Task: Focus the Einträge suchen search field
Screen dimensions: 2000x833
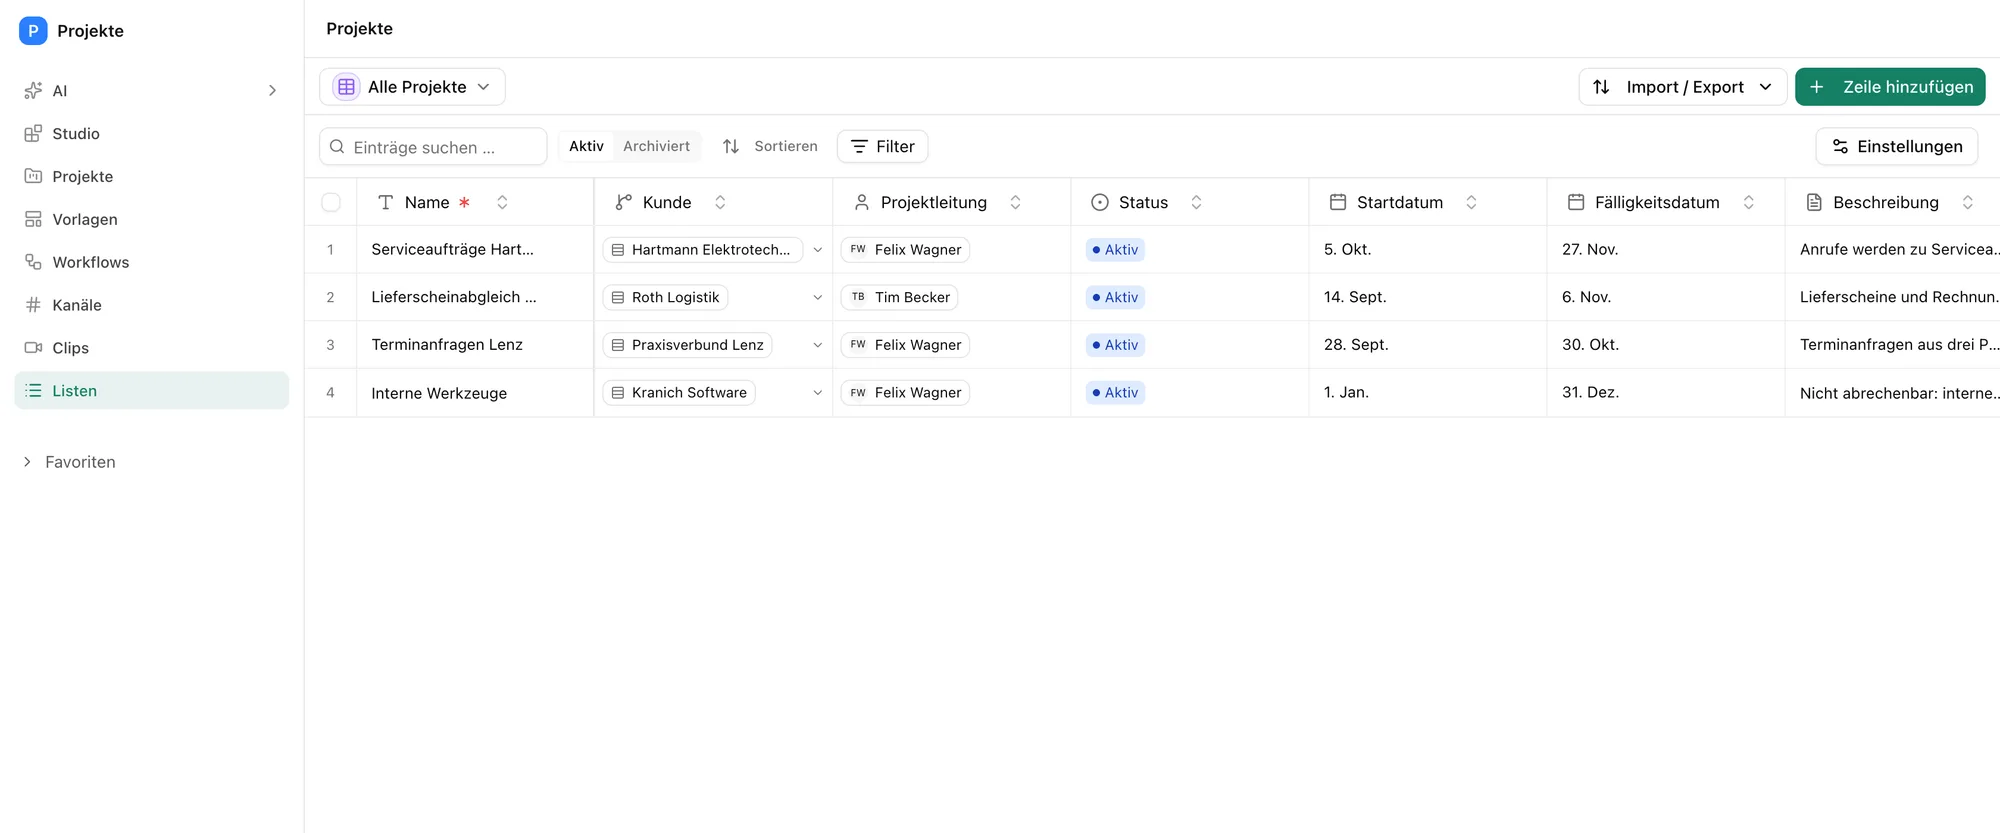Action: point(433,147)
